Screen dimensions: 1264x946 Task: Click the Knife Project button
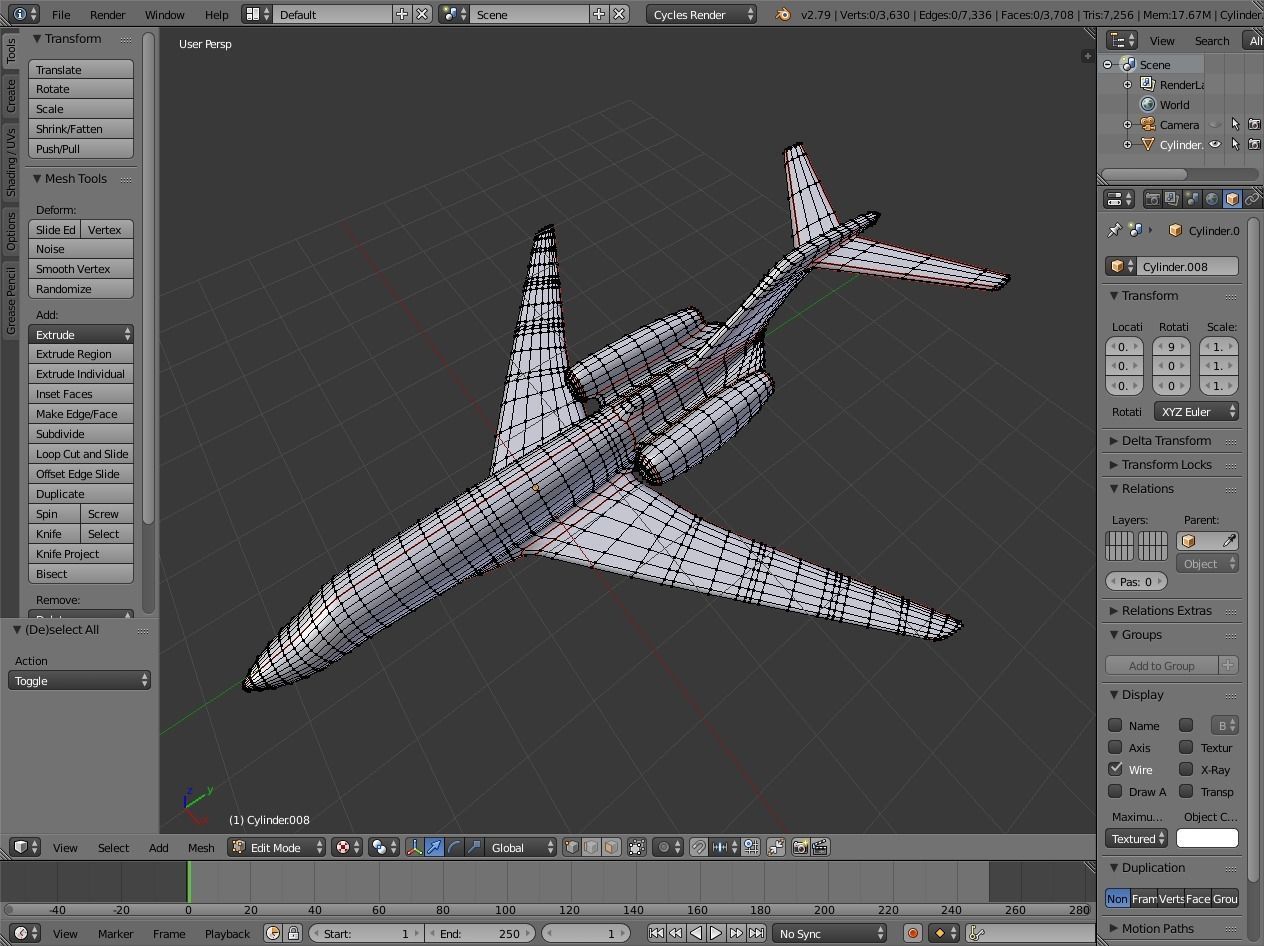pyautogui.click(x=81, y=553)
